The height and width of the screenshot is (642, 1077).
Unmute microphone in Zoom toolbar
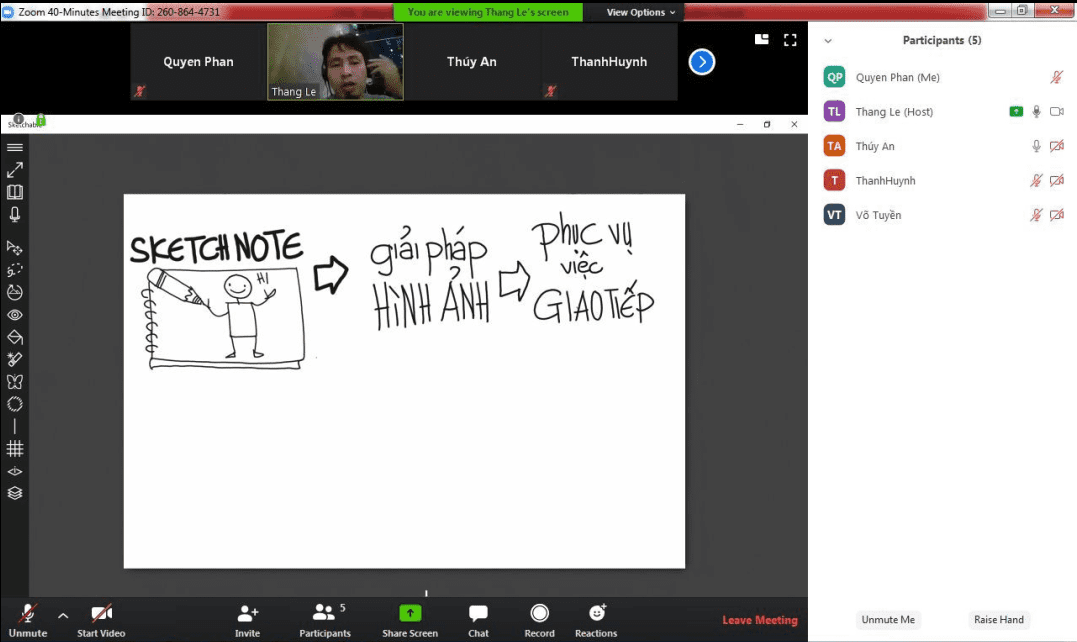click(27, 619)
